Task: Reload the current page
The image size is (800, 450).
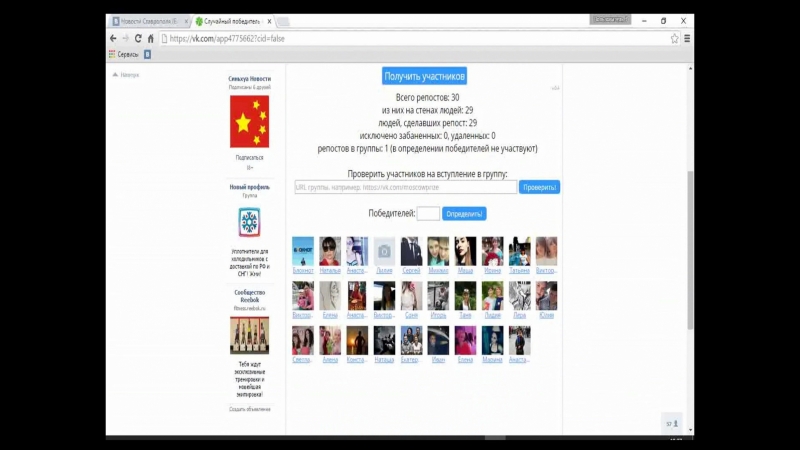Action: (138, 38)
